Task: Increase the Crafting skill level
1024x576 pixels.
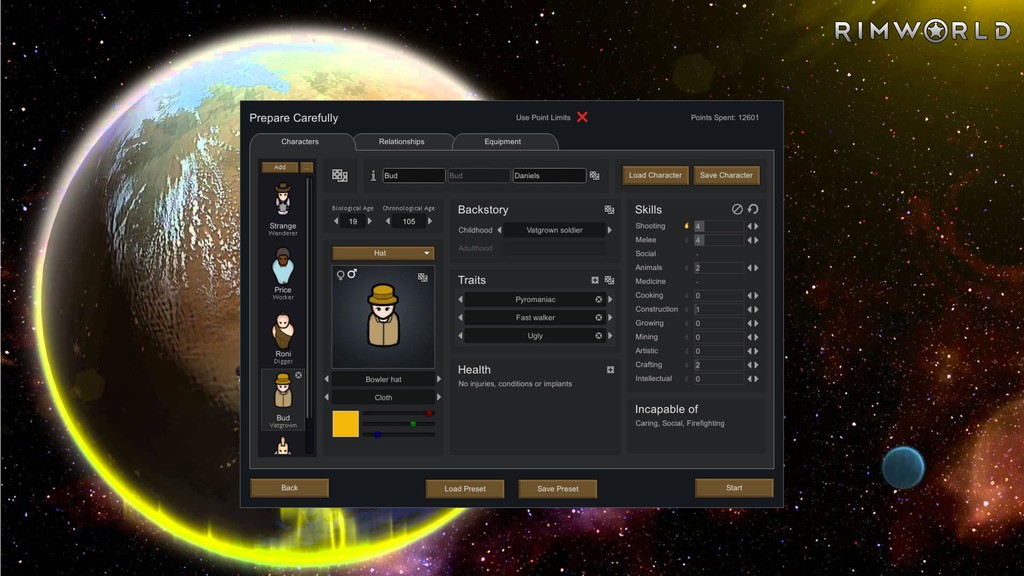Action: pos(756,365)
